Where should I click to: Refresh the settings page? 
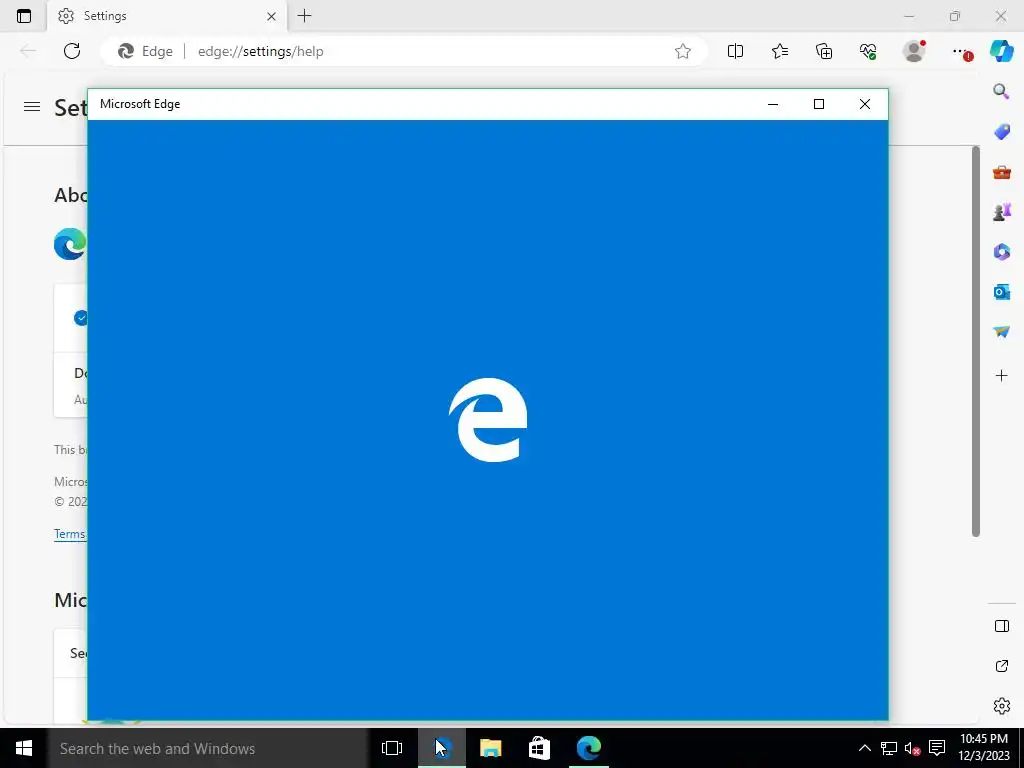(72, 51)
